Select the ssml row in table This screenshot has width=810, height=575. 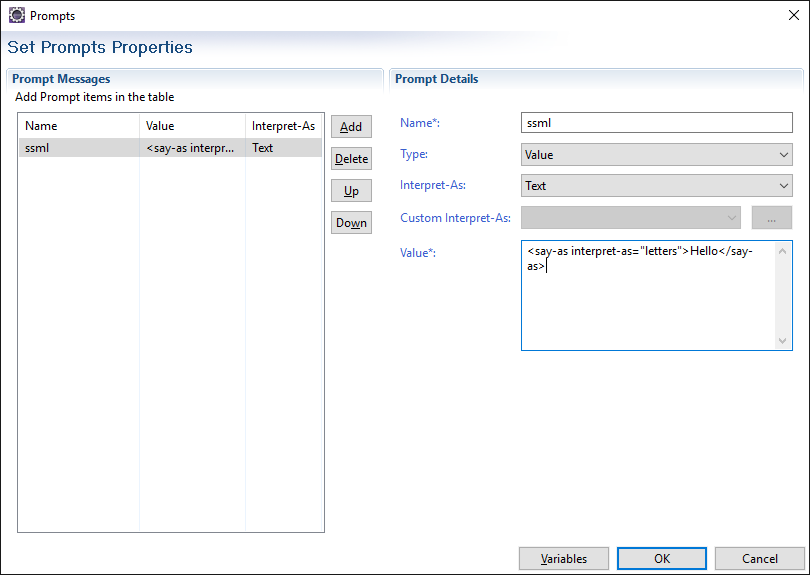click(170, 148)
